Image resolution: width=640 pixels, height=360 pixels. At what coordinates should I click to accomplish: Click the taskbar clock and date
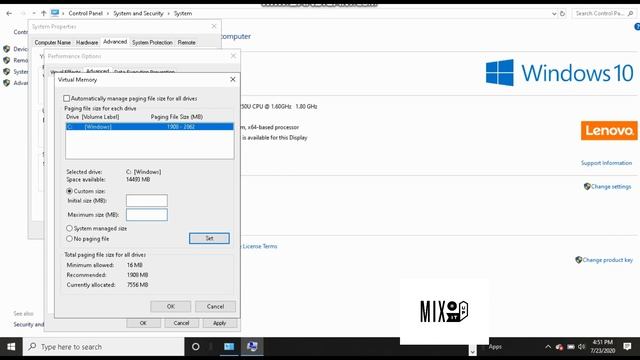[603, 347]
